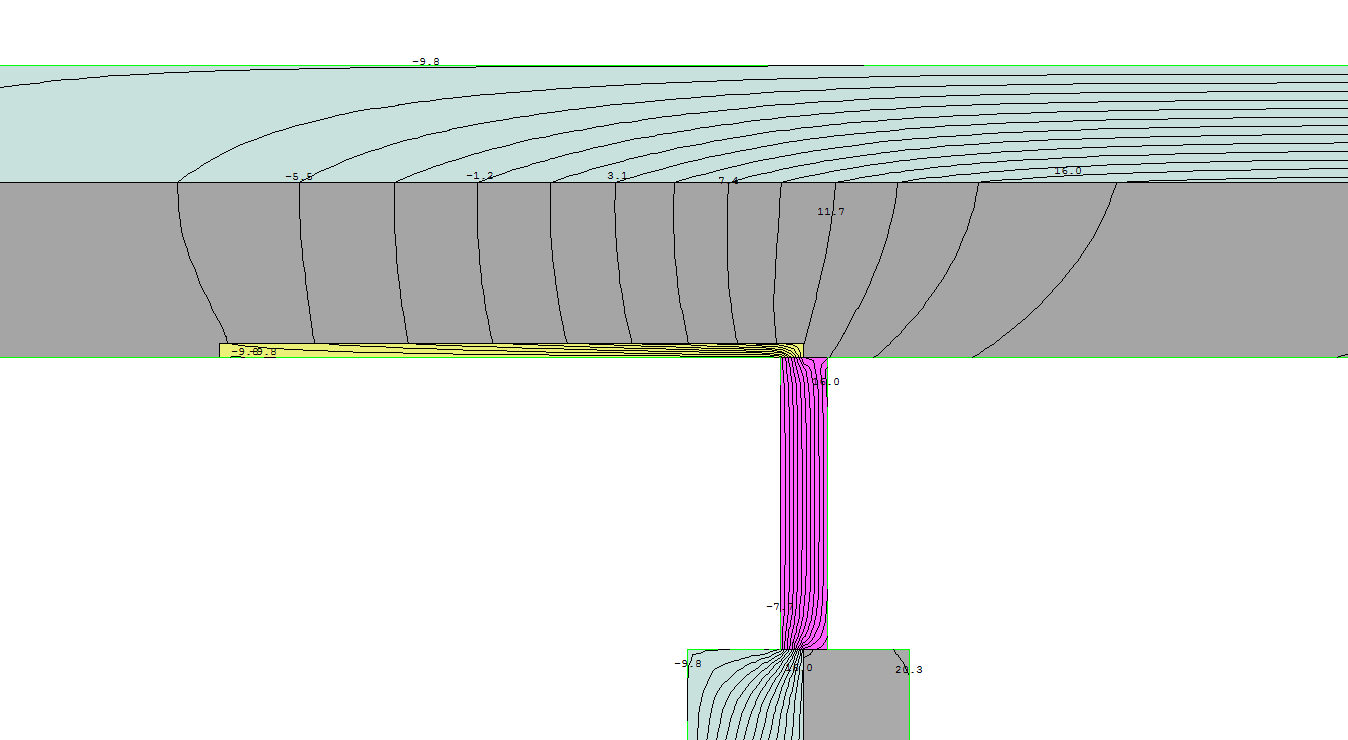Click the -9.8 label on bottom teal block
This screenshot has height=740, width=1348.
[687, 664]
